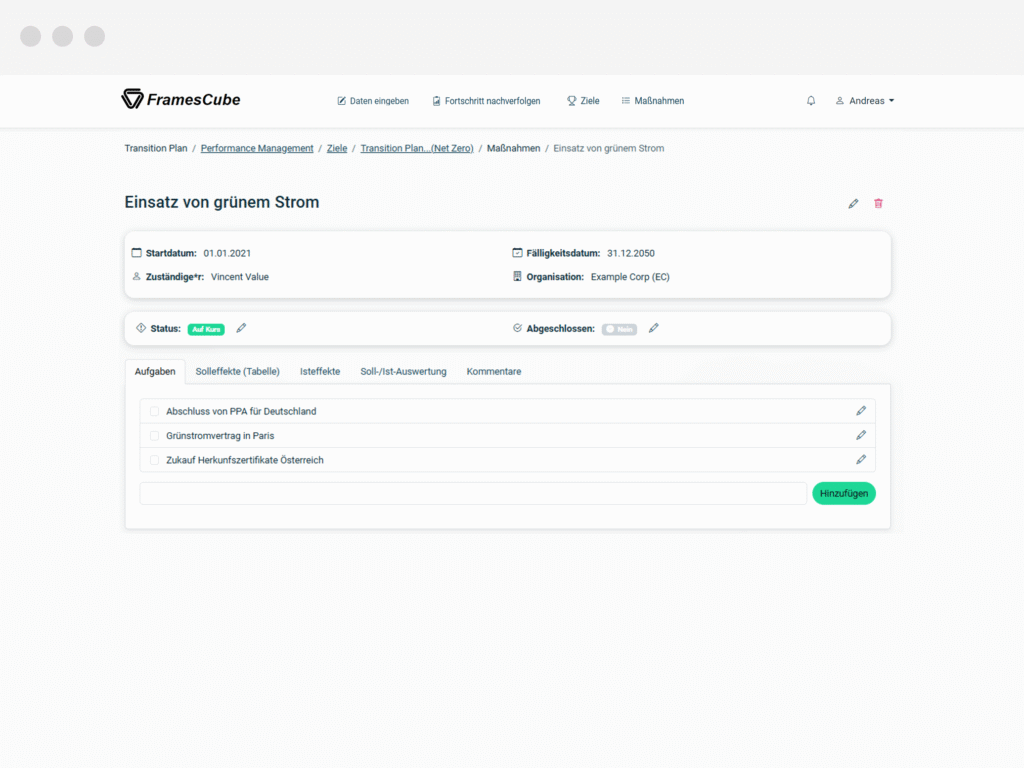Edit Abgeschlossen value with its pencil icon
Image resolution: width=1024 pixels, height=768 pixels.
pos(654,328)
